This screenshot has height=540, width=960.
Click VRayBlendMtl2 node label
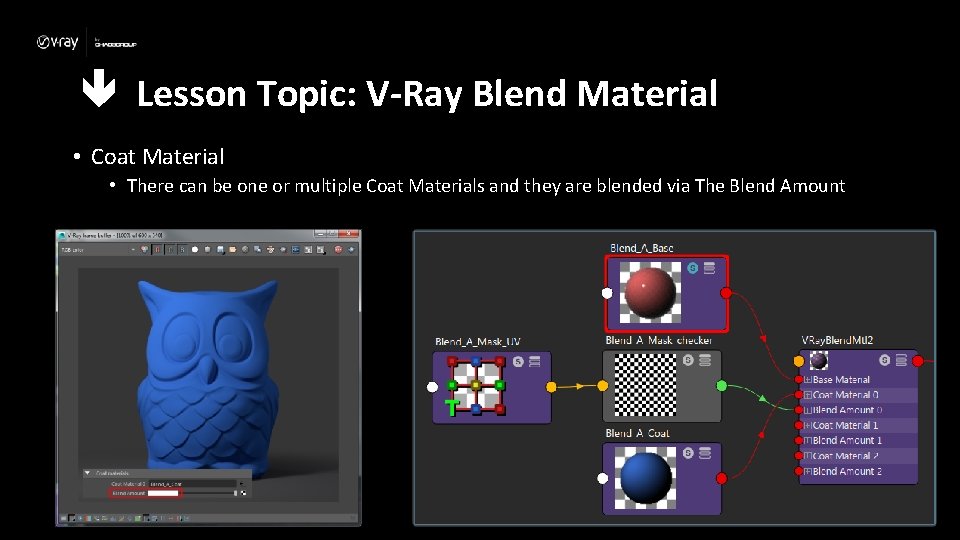tap(837, 340)
